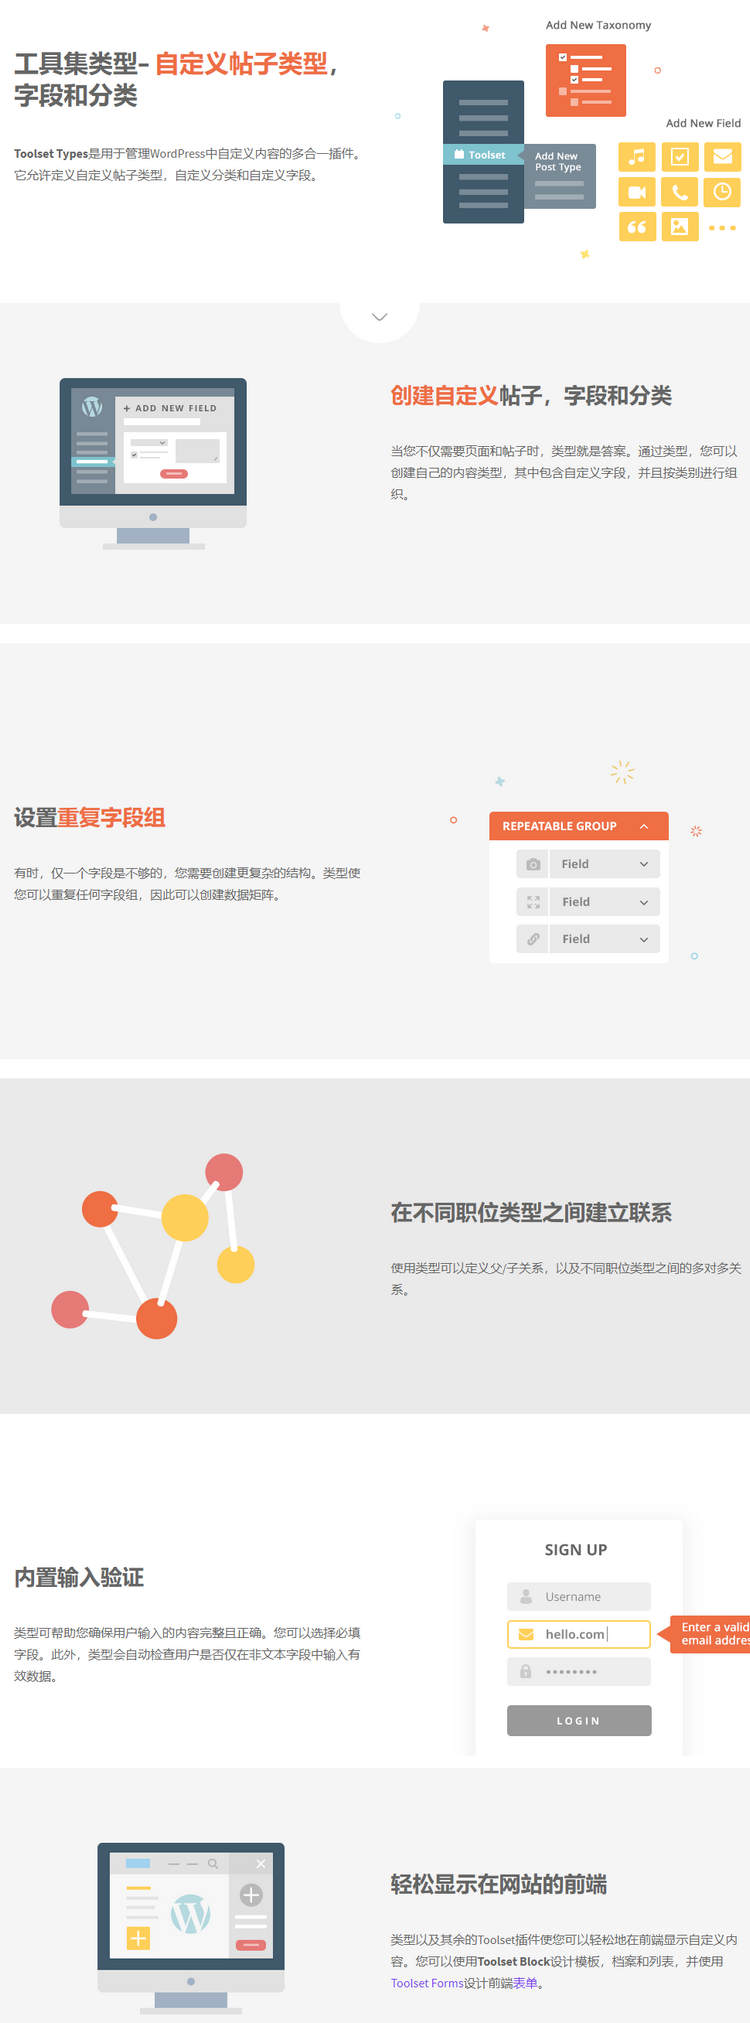The width and height of the screenshot is (750, 2023).
Task: Click the yellow plus square icon in illustration
Action: 138,1938
